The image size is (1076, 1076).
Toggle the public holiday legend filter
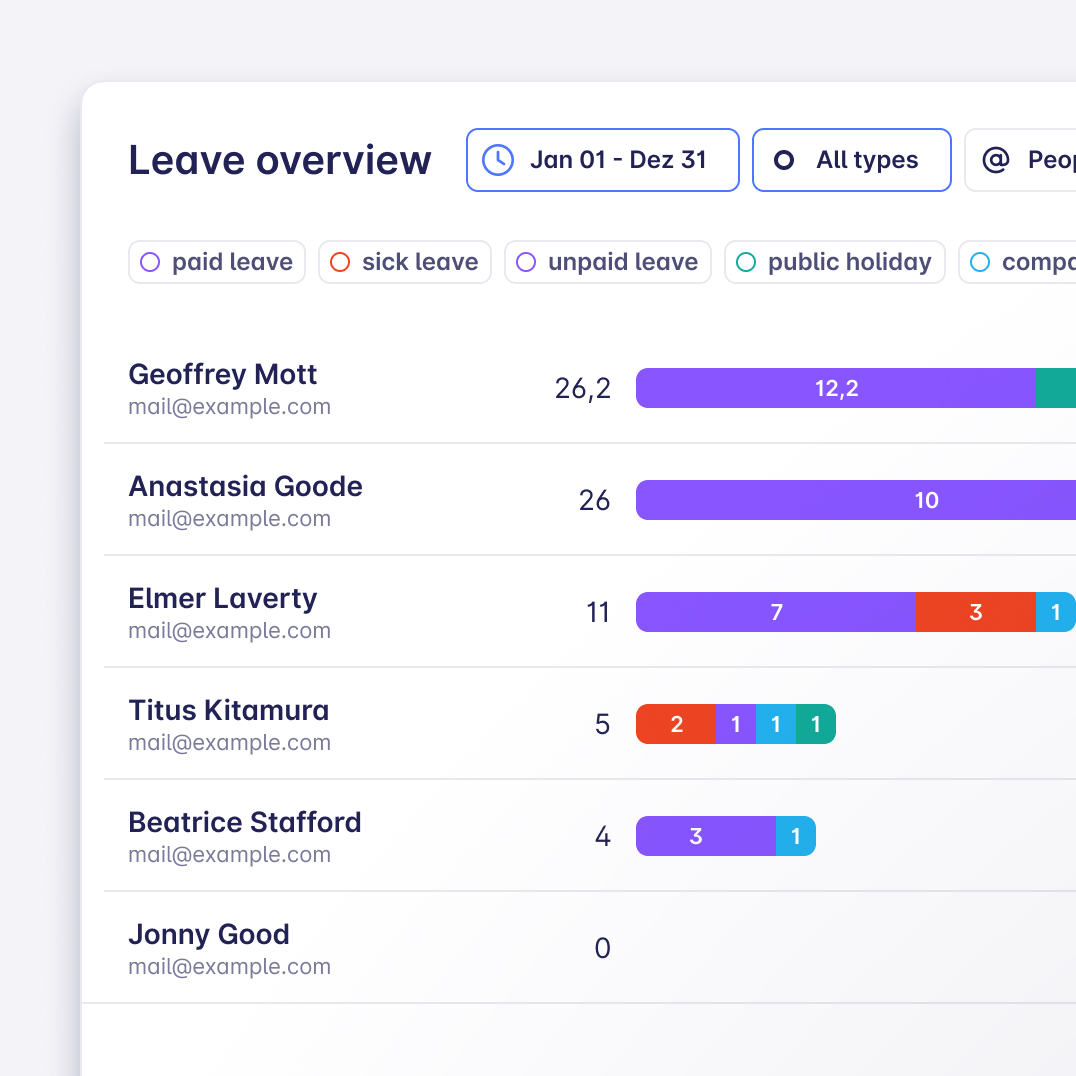[x=835, y=262]
